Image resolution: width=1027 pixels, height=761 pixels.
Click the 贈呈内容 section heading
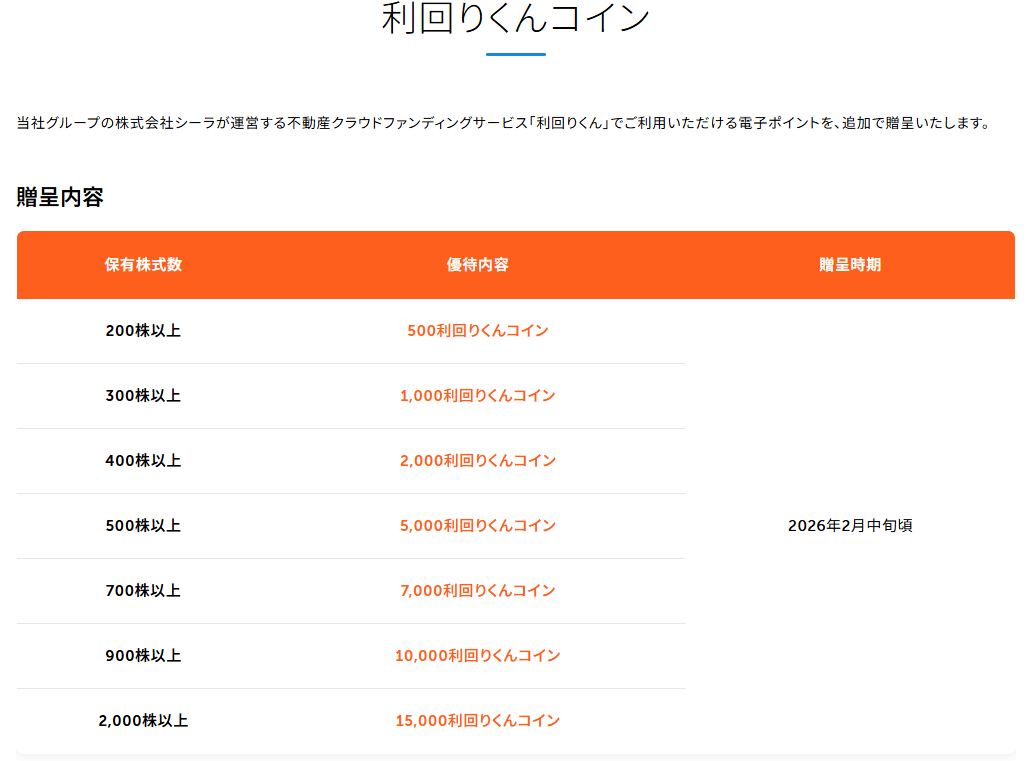(60, 197)
